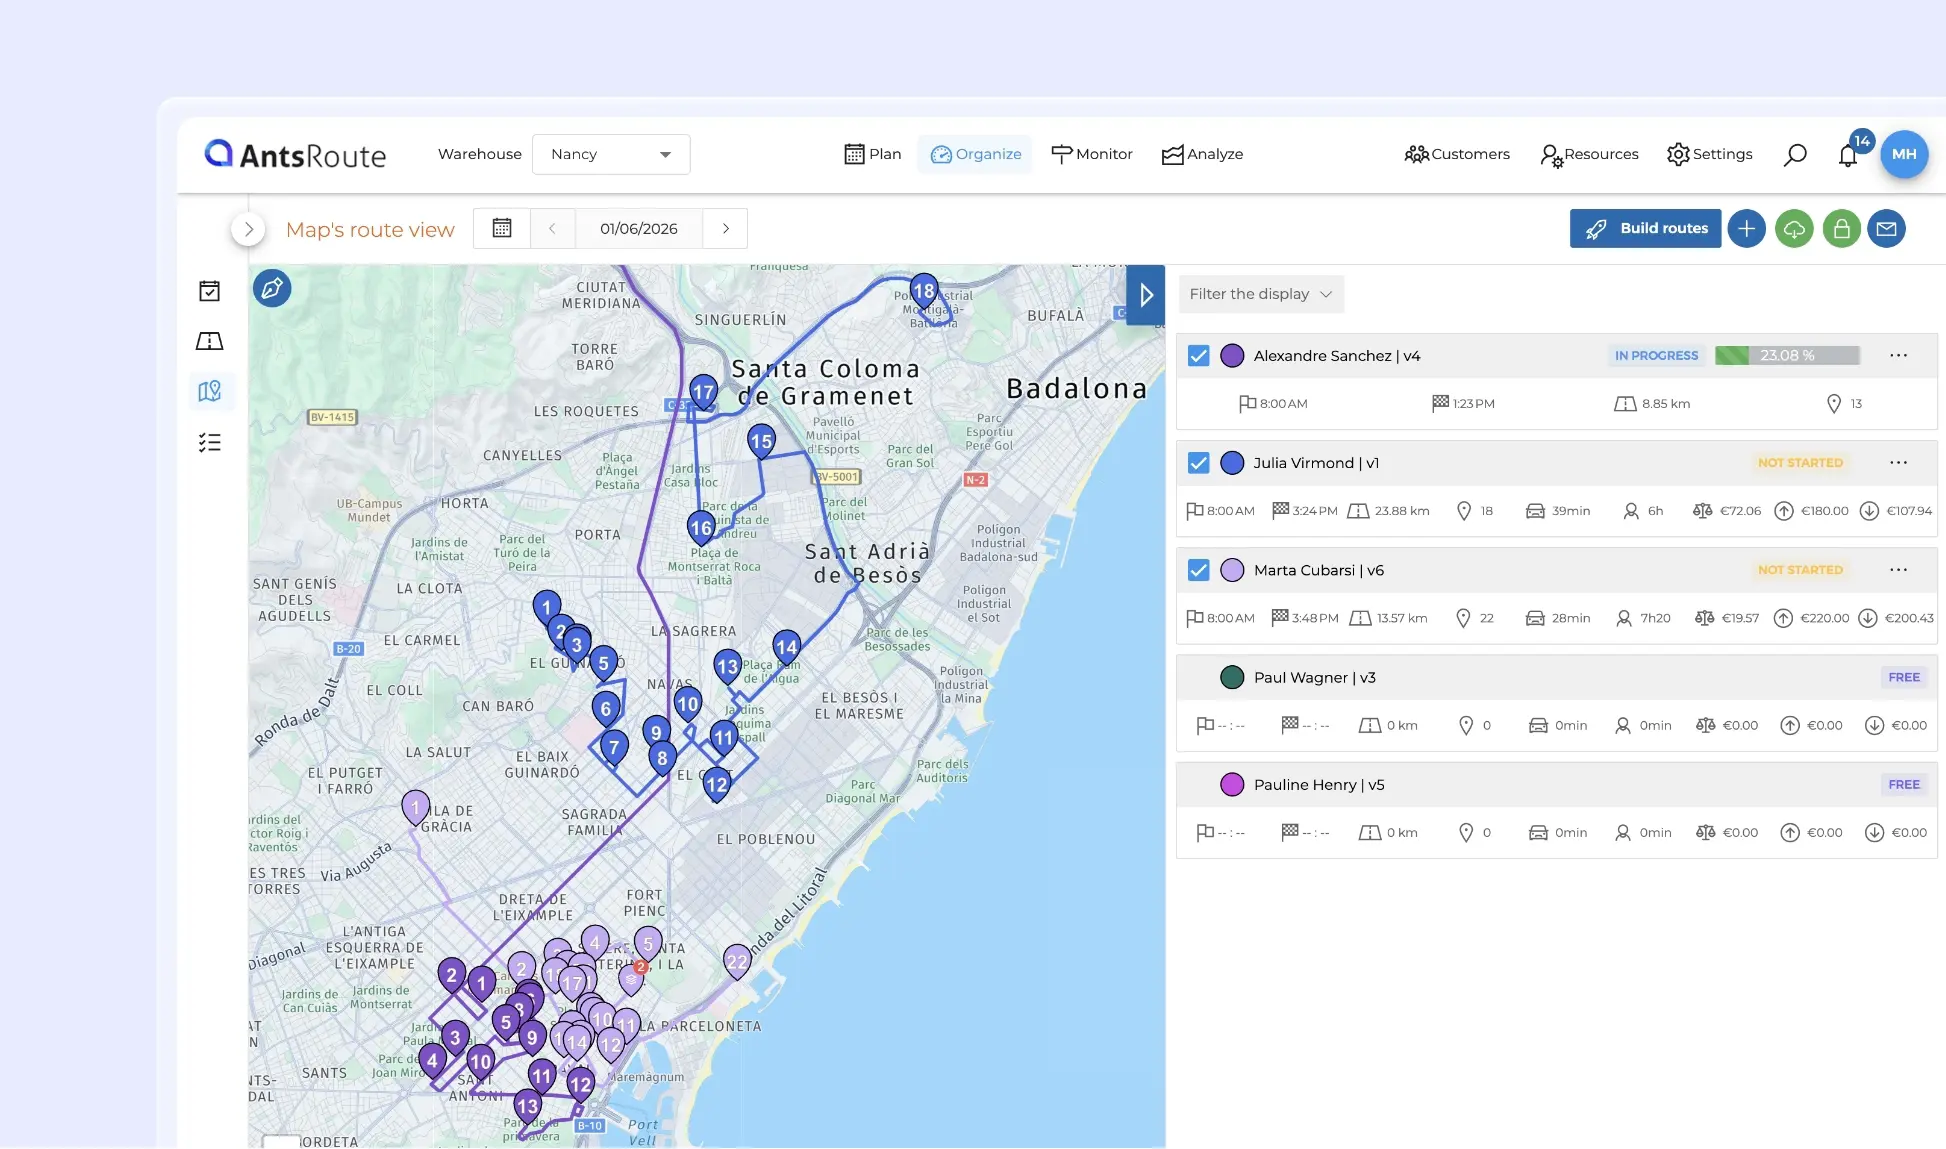Go to Resources section
Viewport: 1946px width, 1149px height.
coord(1589,154)
